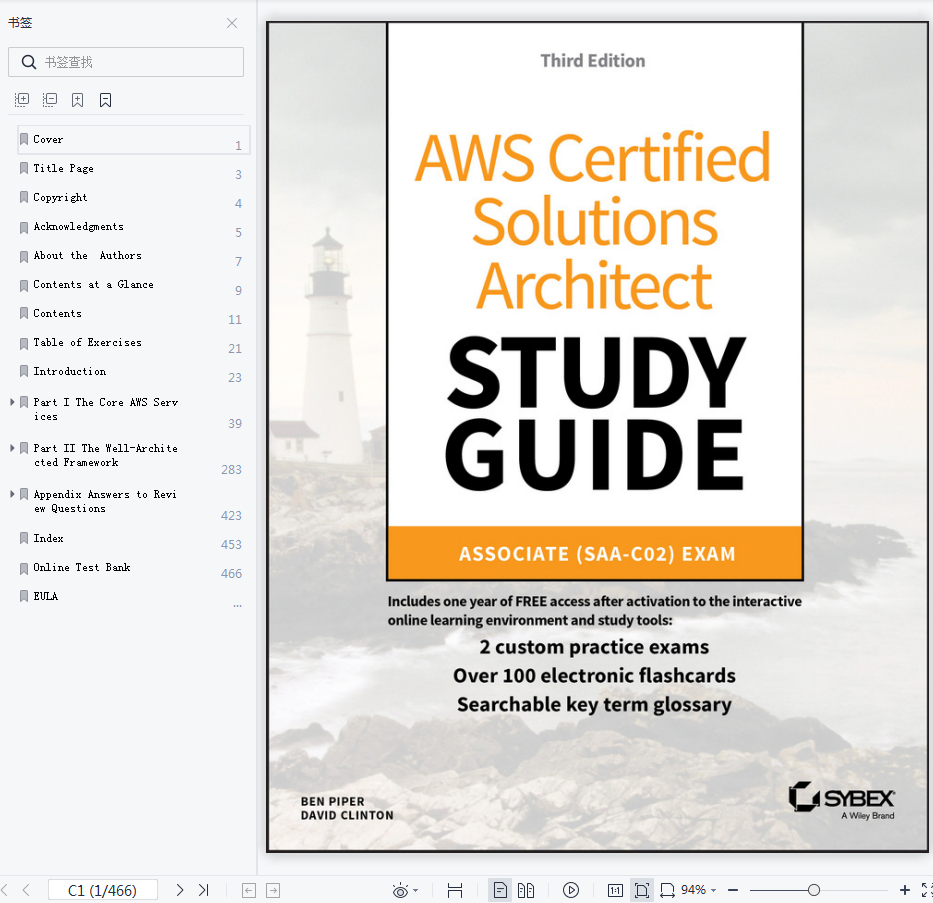Click the bookmark icon beside Copyright
Viewport: 933px width, 903px height.
coord(24,197)
